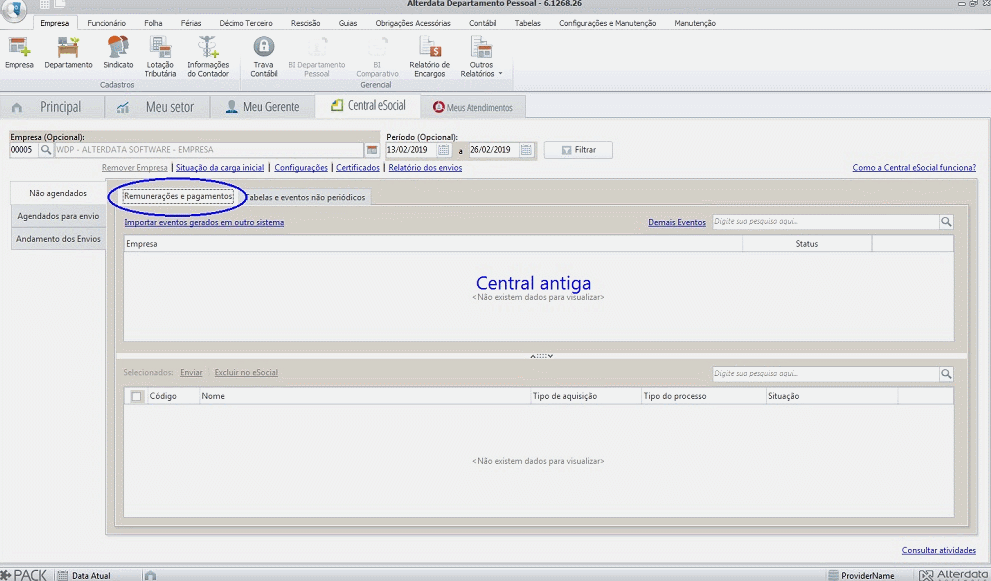
Task: Sort by the Nome column header
Action: click(365, 396)
